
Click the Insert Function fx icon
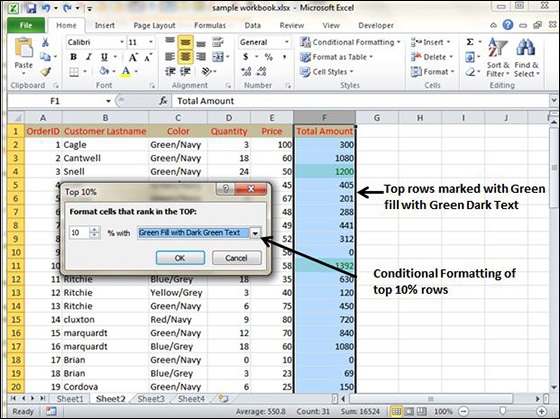[x=163, y=101]
